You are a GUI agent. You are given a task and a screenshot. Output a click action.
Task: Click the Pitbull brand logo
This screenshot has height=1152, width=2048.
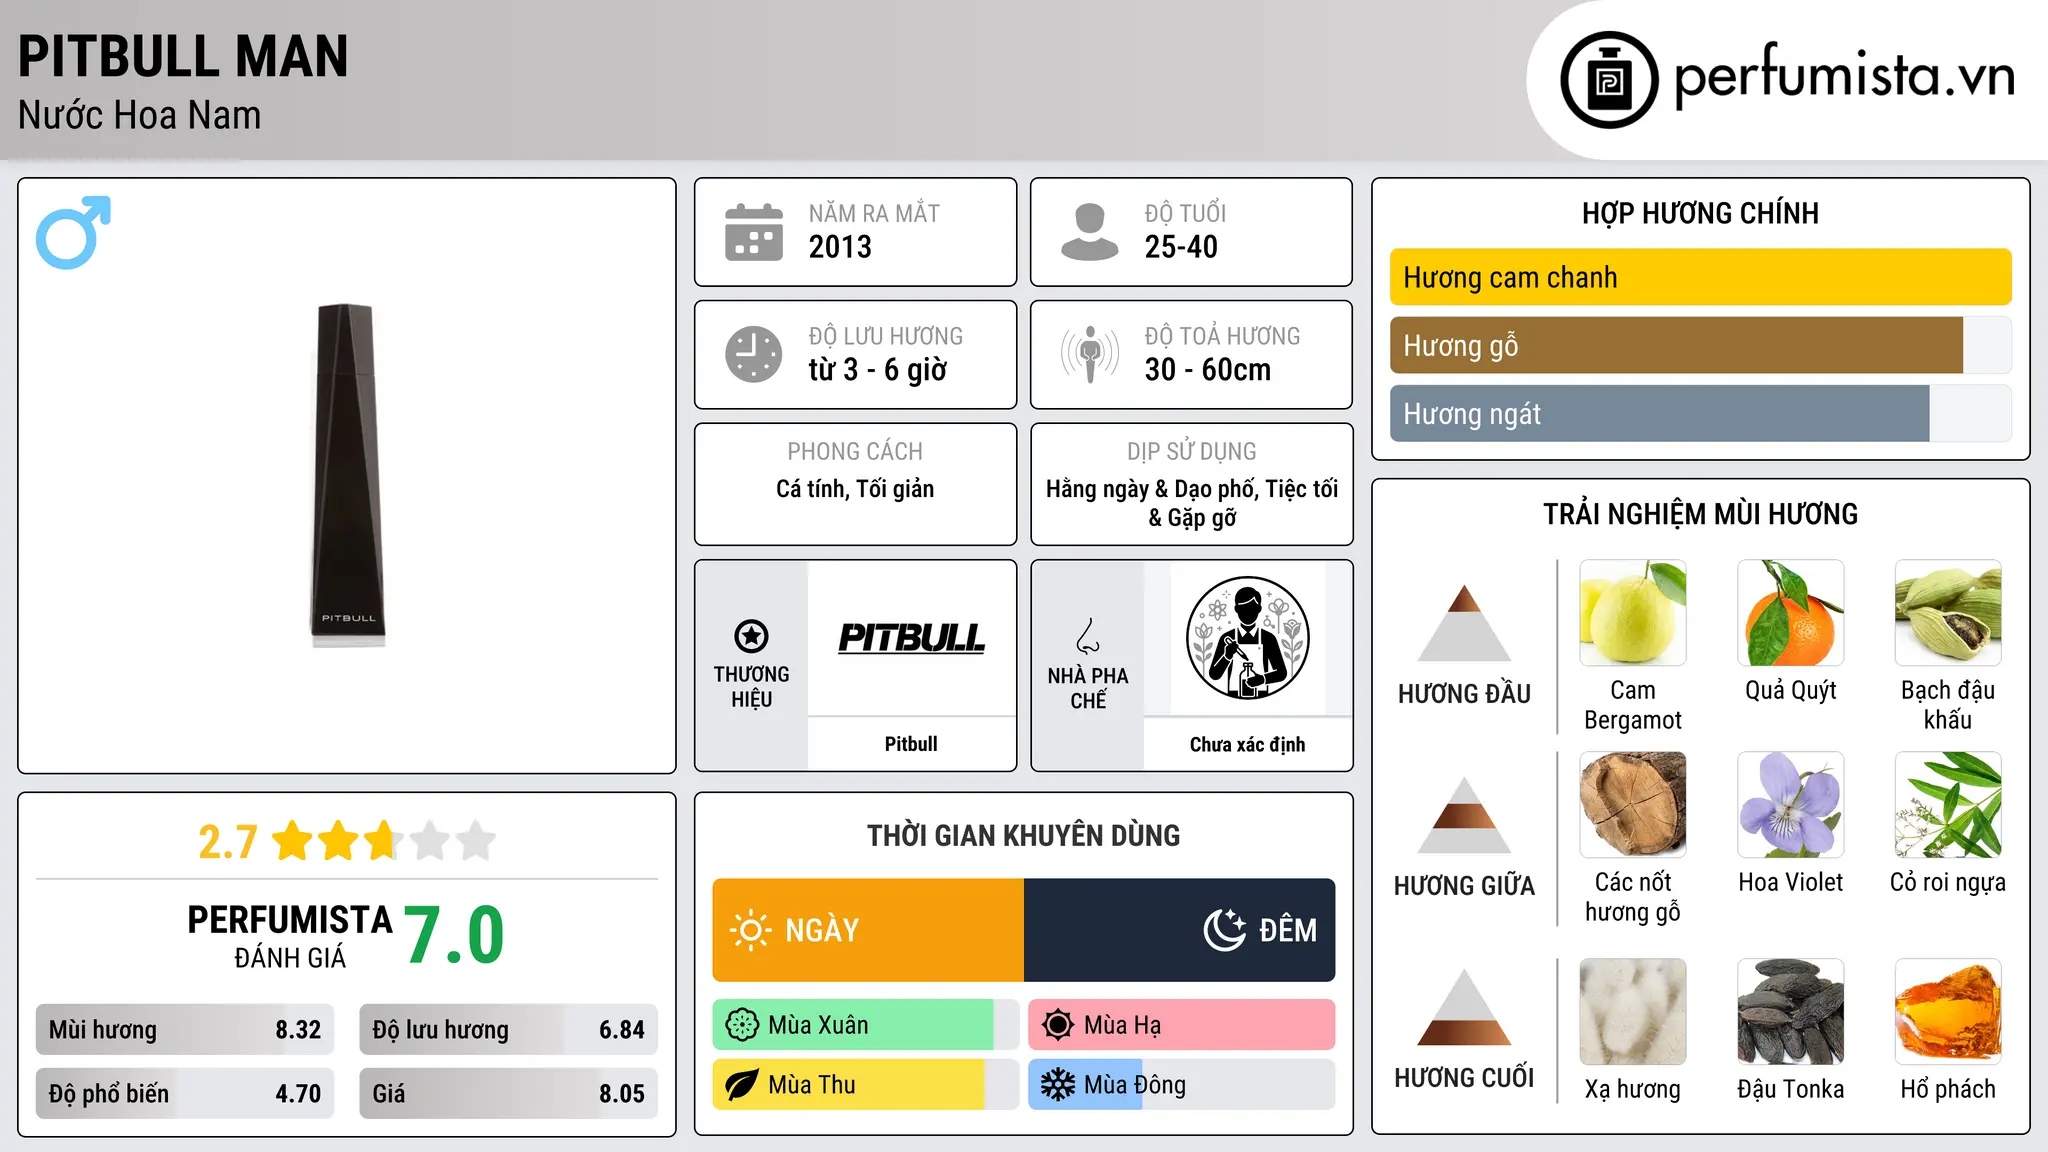point(911,638)
